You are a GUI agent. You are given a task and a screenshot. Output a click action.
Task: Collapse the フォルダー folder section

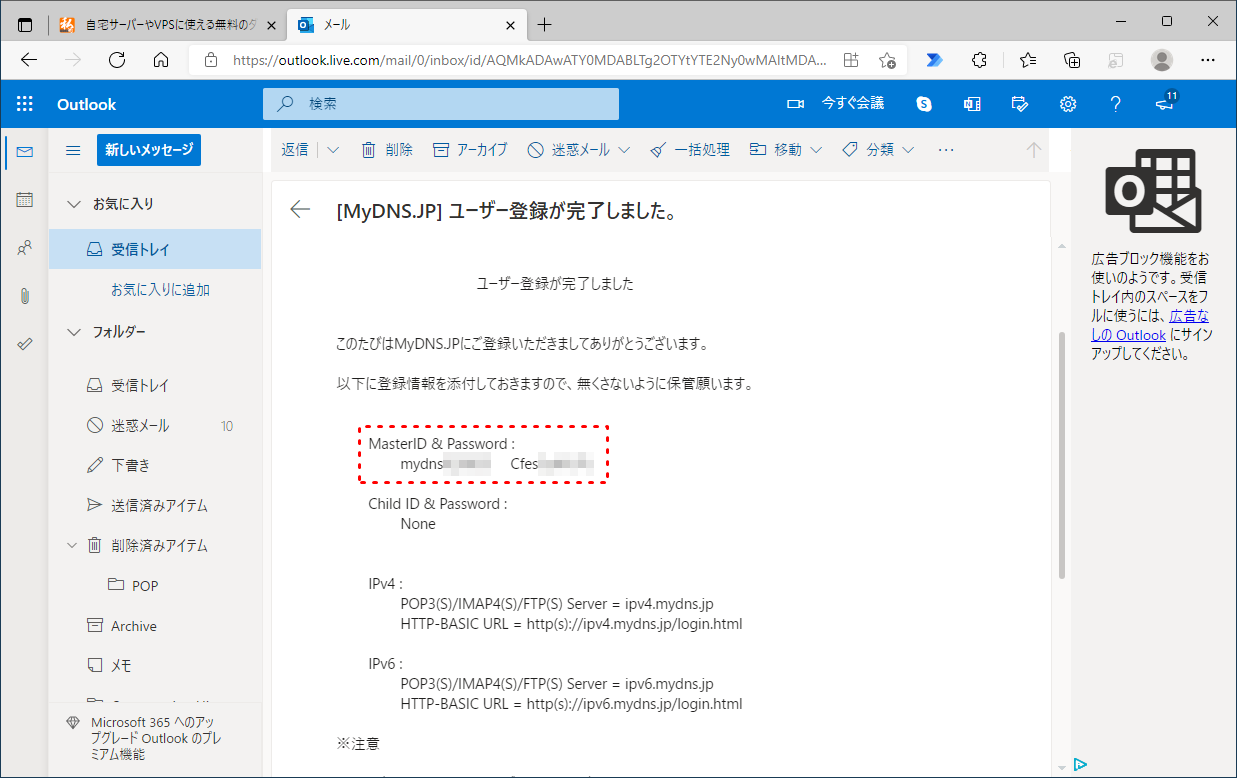[72, 331]
